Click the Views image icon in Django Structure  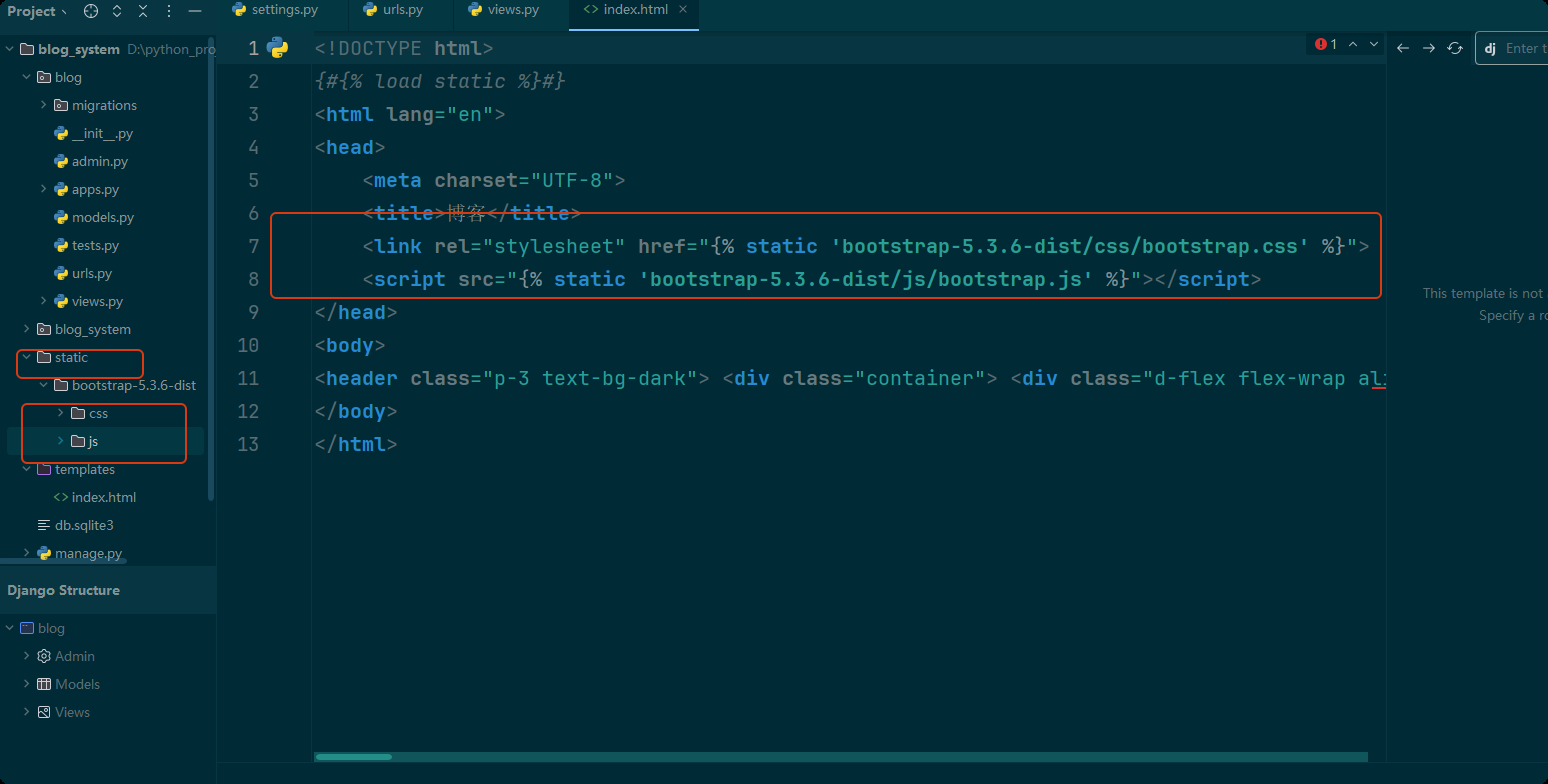click(44, 712)
